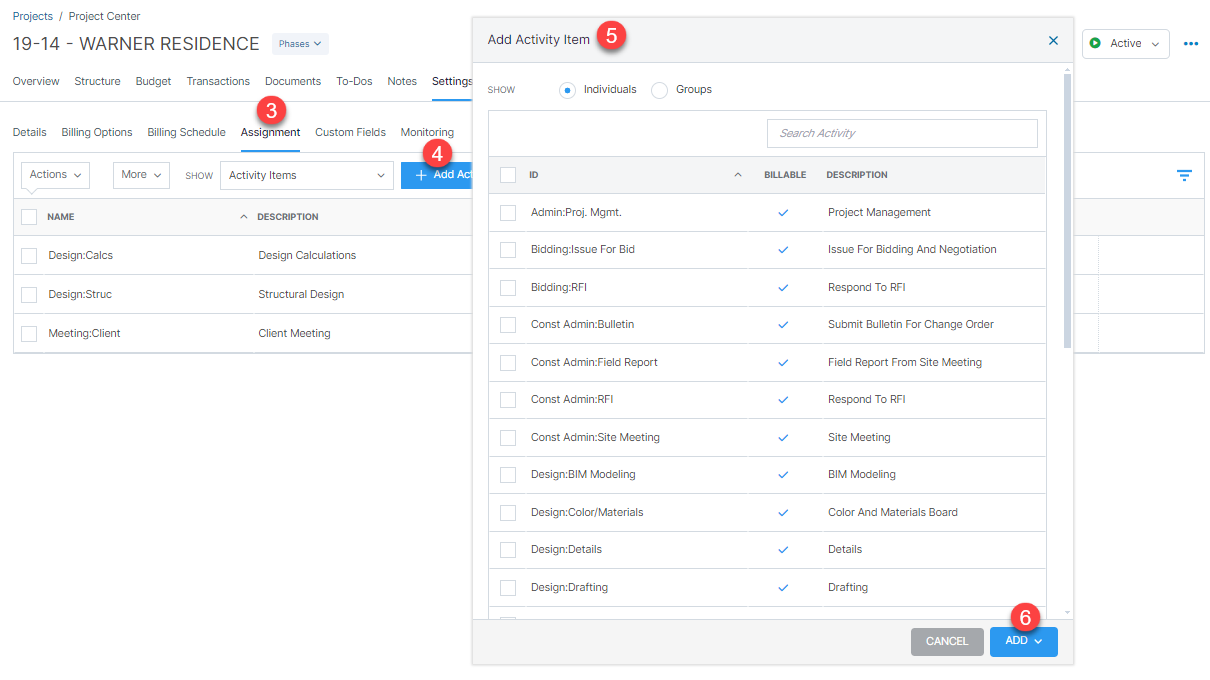Open the filter icon on the list
The image size is (1210, 680).
pyautogui.click(x=1184, y=175)
